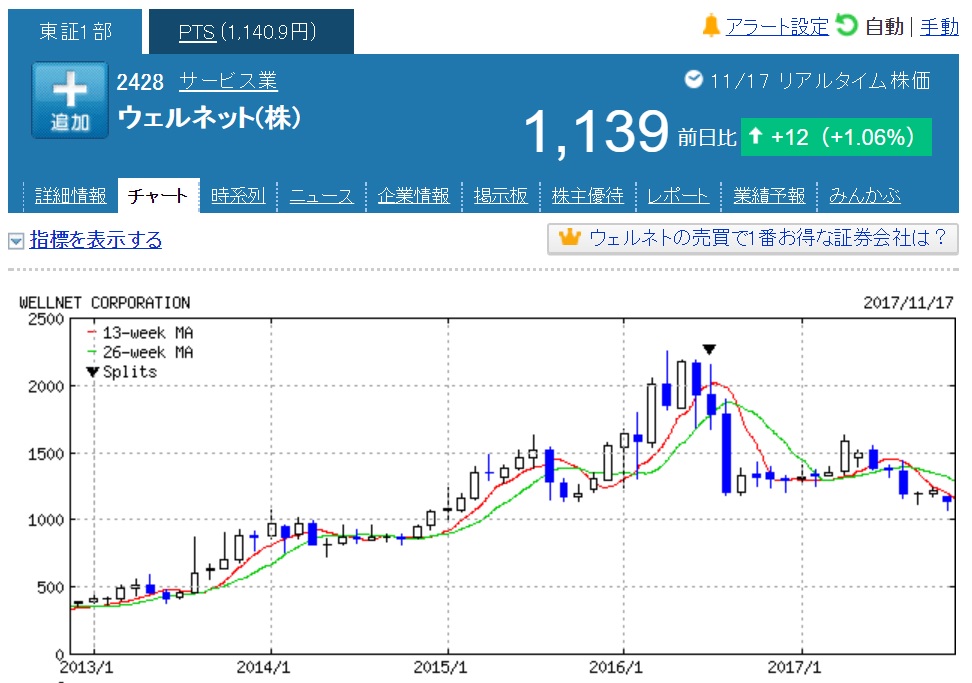Open the アラート設定 link
Viewport: 972px width, 683px height.
(777, 27)
